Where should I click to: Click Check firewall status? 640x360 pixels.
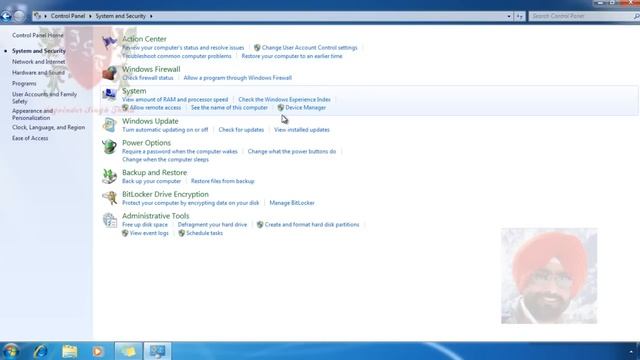click(x=147, y=78)
